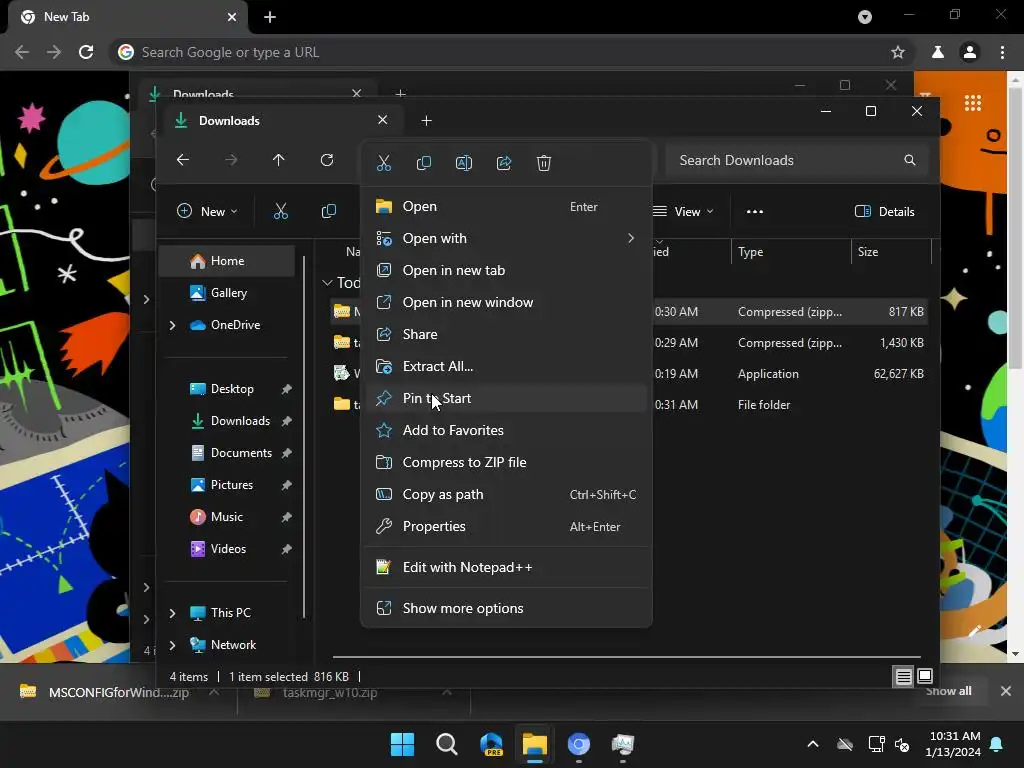Click the Share icon atop the context menu
The height and width of the screenshot is (768, 1024).
coord(504,163)
